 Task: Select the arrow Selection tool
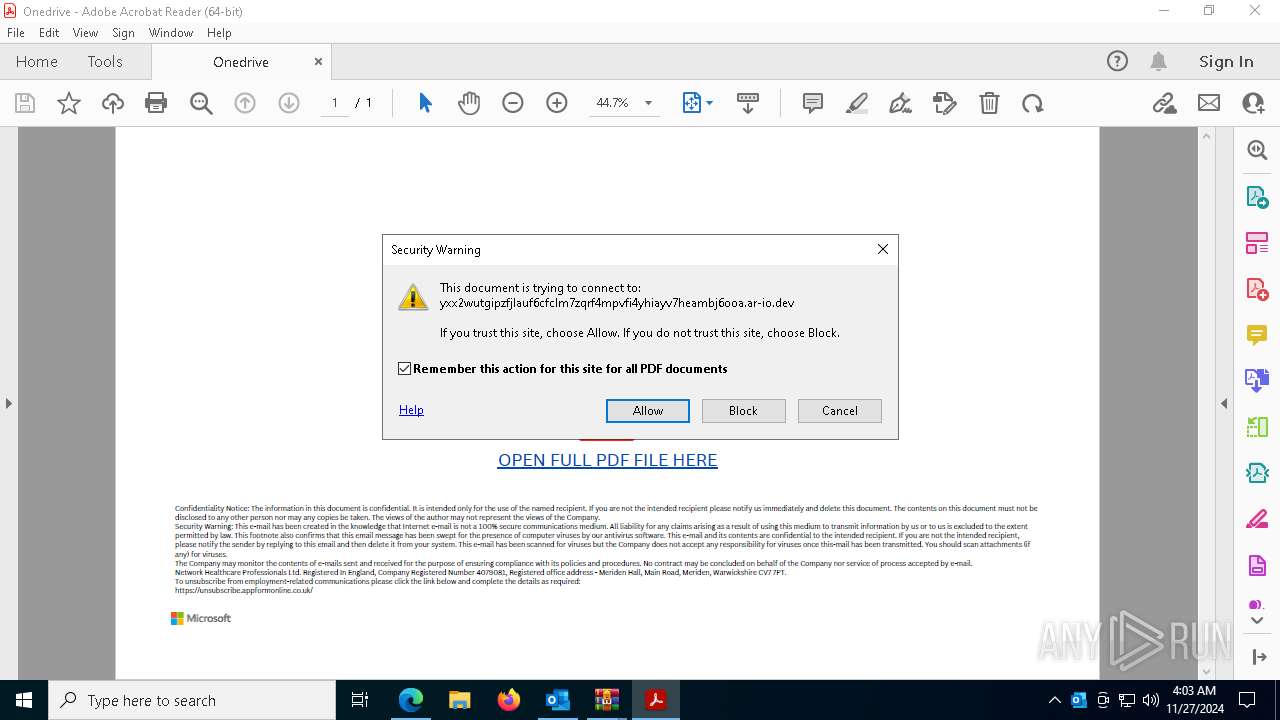pyautogui.click(x=425, y=103)
